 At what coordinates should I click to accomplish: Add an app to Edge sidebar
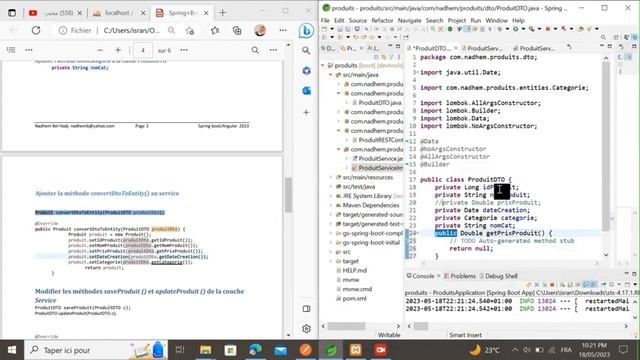point(306,112)
